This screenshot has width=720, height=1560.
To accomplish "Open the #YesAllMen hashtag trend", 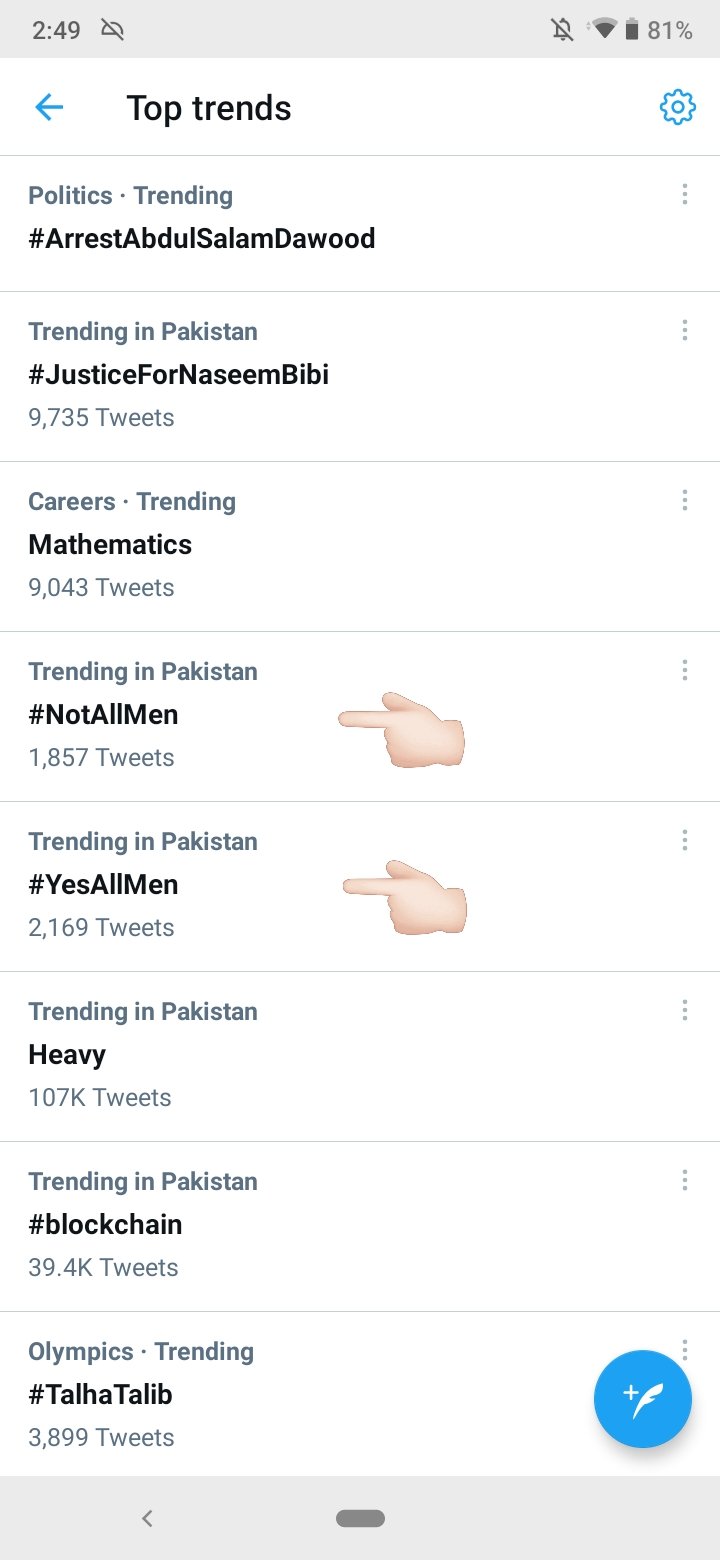I will pos(360,887).
